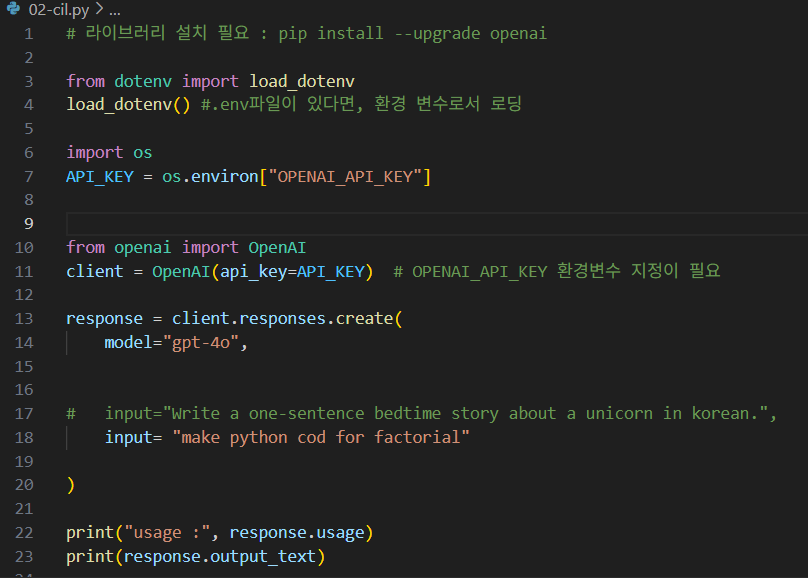Click line number 23 in gutter

point(24,557)
